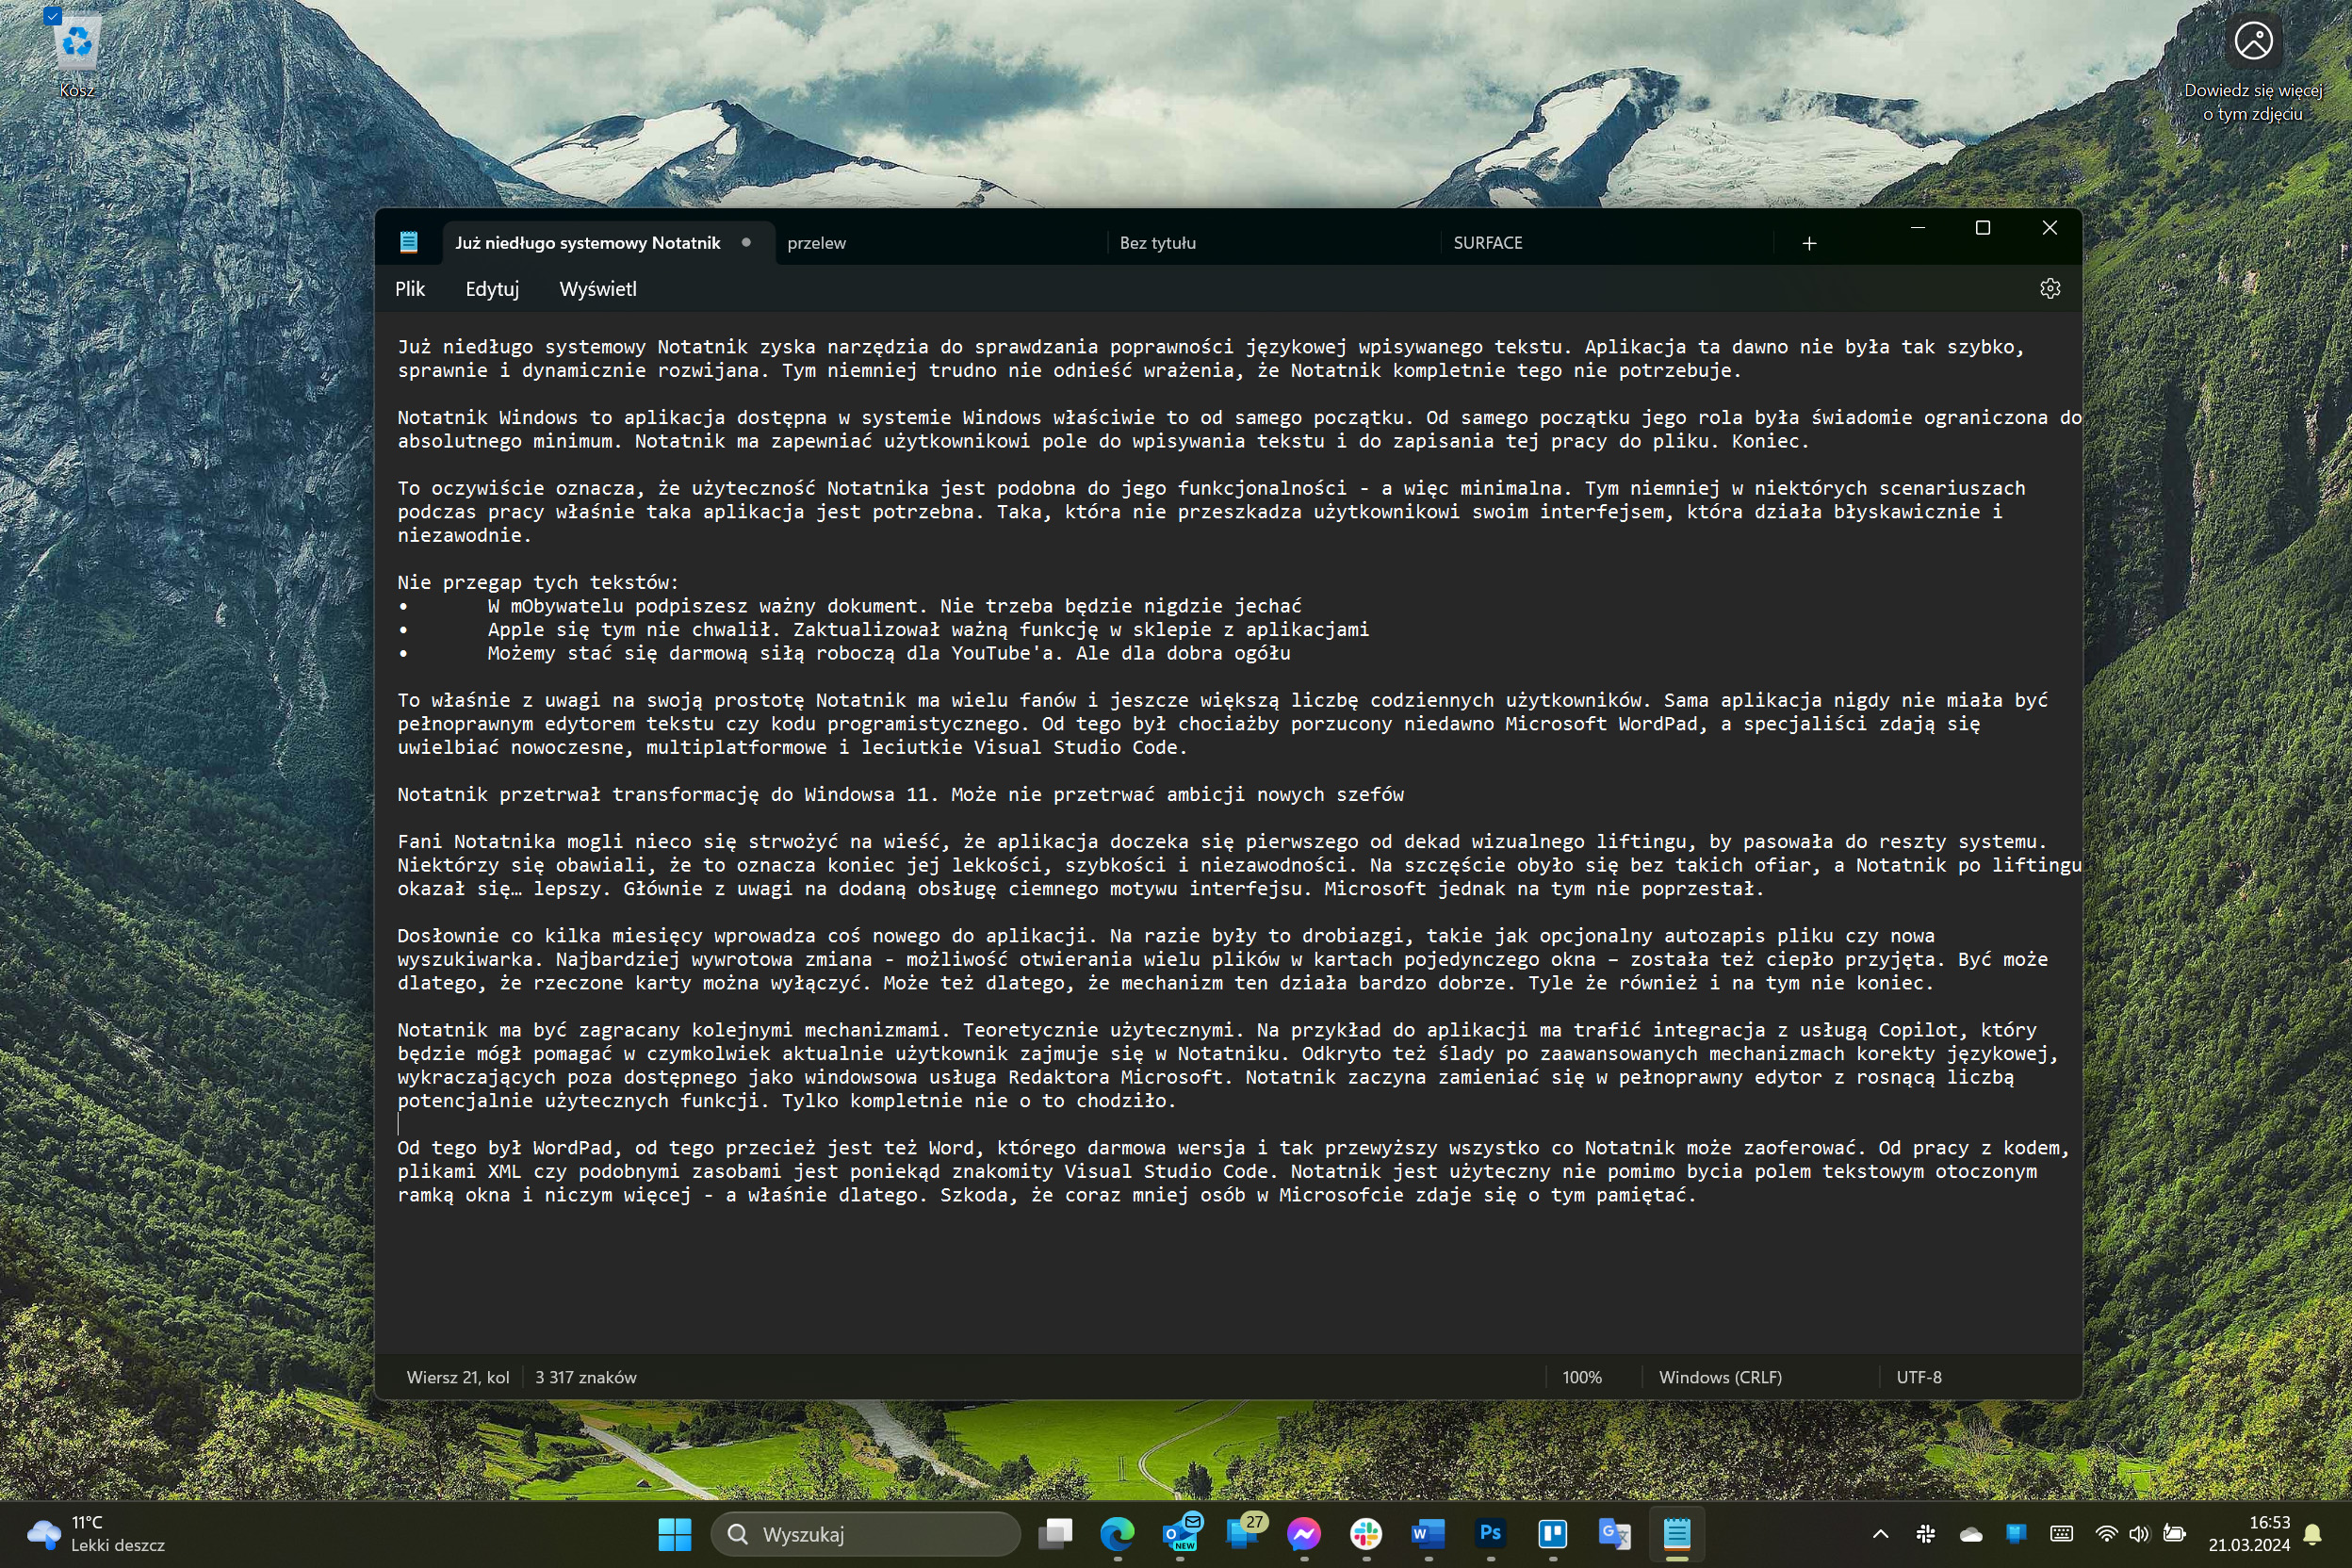Open new Outlook from the taskbar
Viewport: 2352px width, 1568px height.
(x=1180, y=1533)
